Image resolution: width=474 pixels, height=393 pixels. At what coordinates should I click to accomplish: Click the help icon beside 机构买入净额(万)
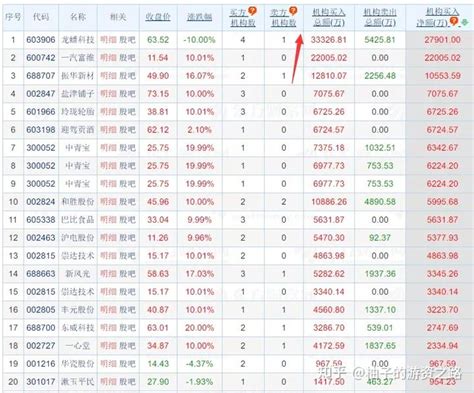coord(454,22)
